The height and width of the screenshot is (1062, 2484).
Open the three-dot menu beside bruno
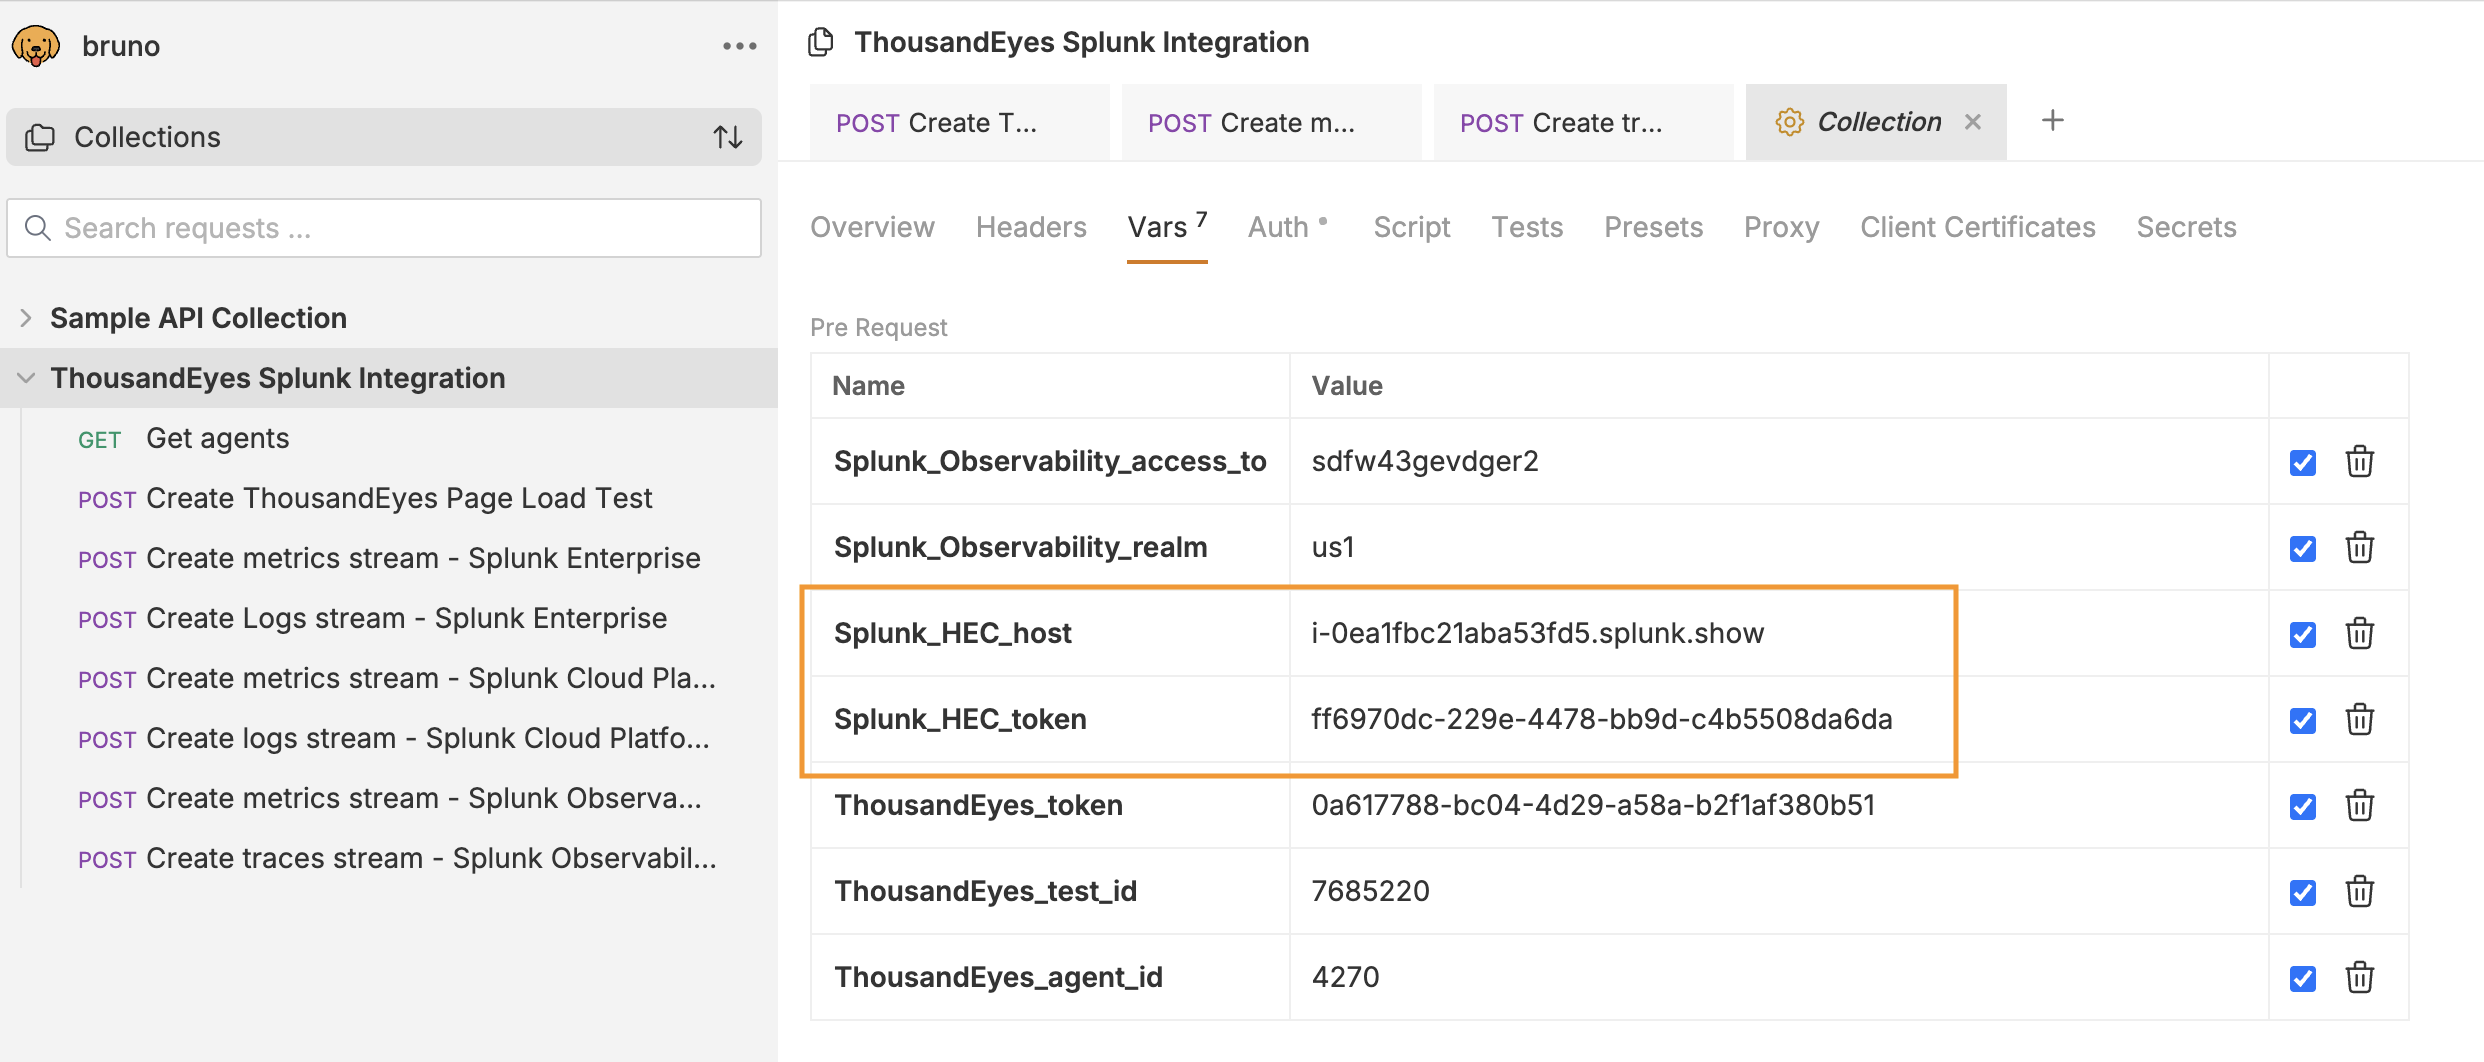coord(739,46)
